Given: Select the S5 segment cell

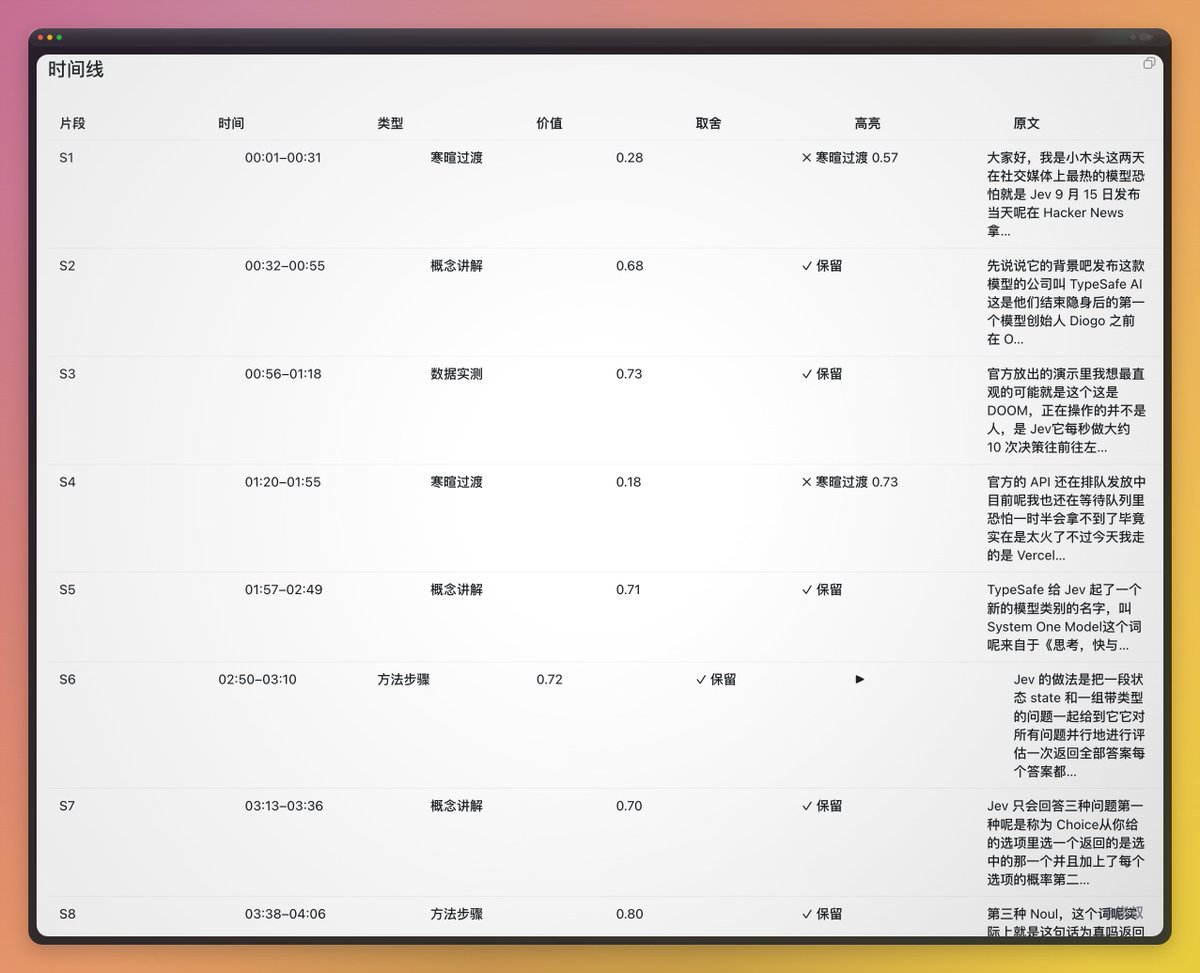Looking at the screenshot, I should tap(67, 590).
